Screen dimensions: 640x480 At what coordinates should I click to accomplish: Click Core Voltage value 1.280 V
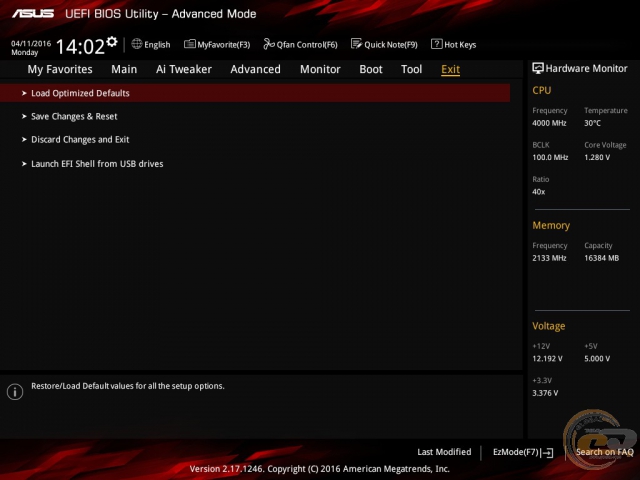click(597, 158)
